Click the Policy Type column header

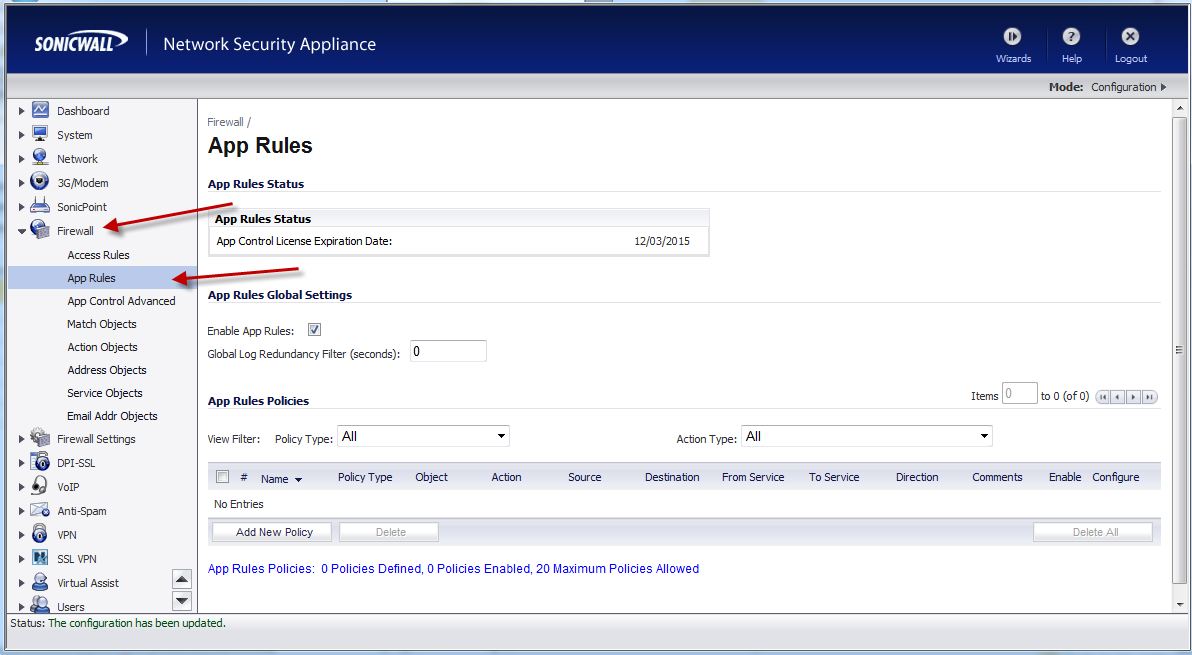click(x=365, y=477)
